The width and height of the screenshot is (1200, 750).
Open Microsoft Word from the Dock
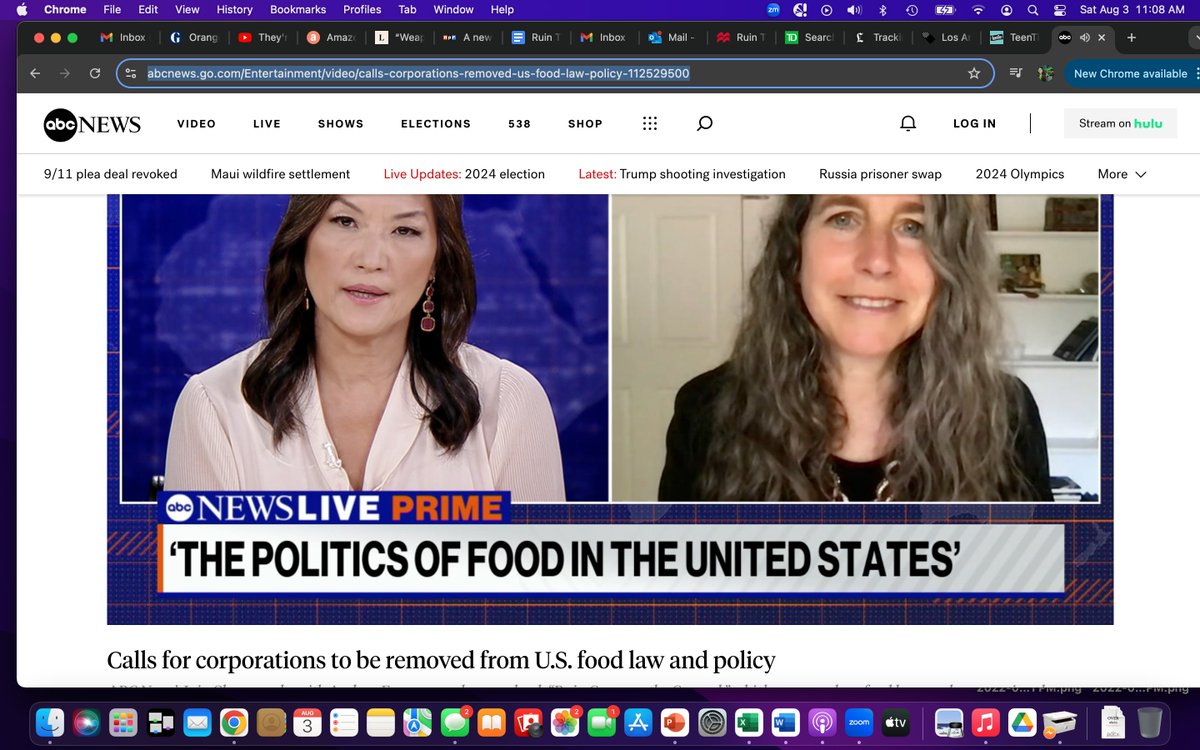[x=785, y=722]
